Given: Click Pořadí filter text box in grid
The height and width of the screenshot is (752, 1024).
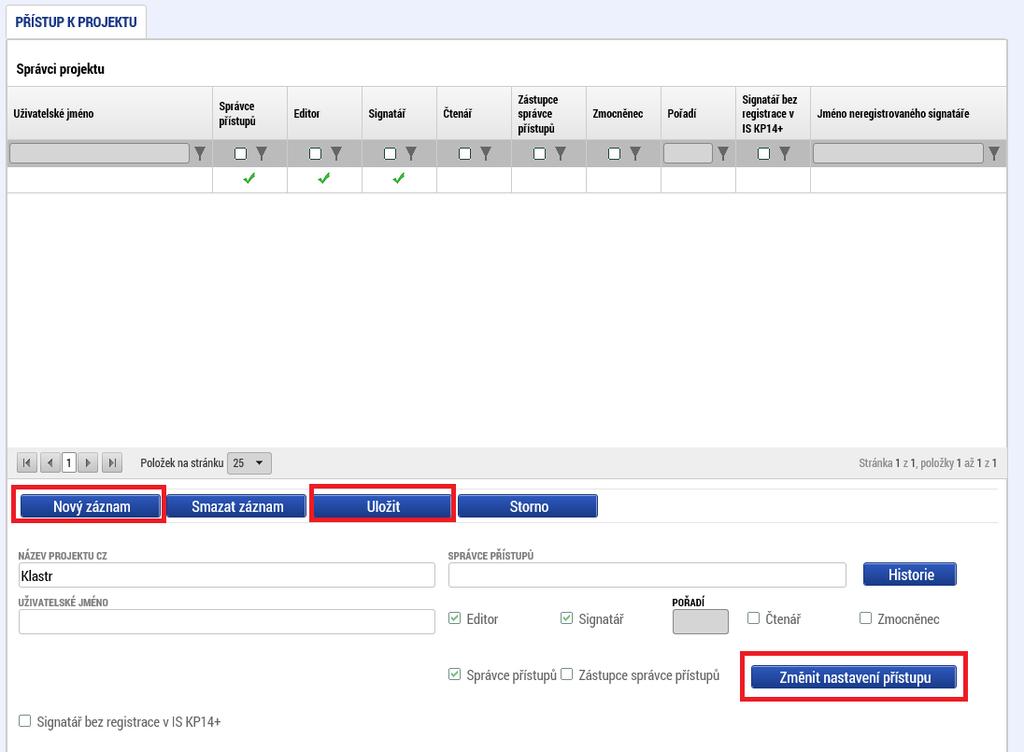Looking at the screenshot, I should 688,153.
